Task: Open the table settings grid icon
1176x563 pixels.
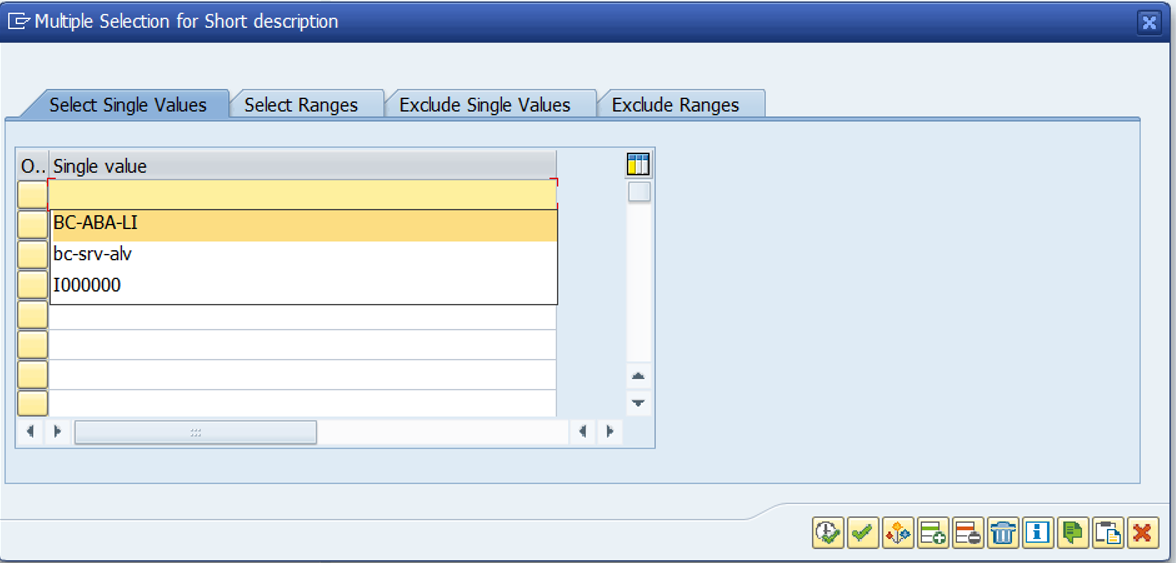Action: pyautogui.click(x=638, y=163)
